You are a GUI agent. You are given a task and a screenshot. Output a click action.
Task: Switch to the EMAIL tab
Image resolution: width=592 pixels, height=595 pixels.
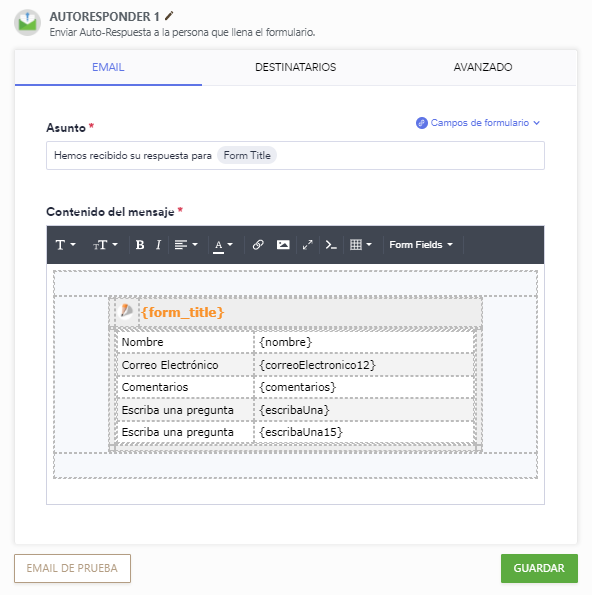pos(108,67)
